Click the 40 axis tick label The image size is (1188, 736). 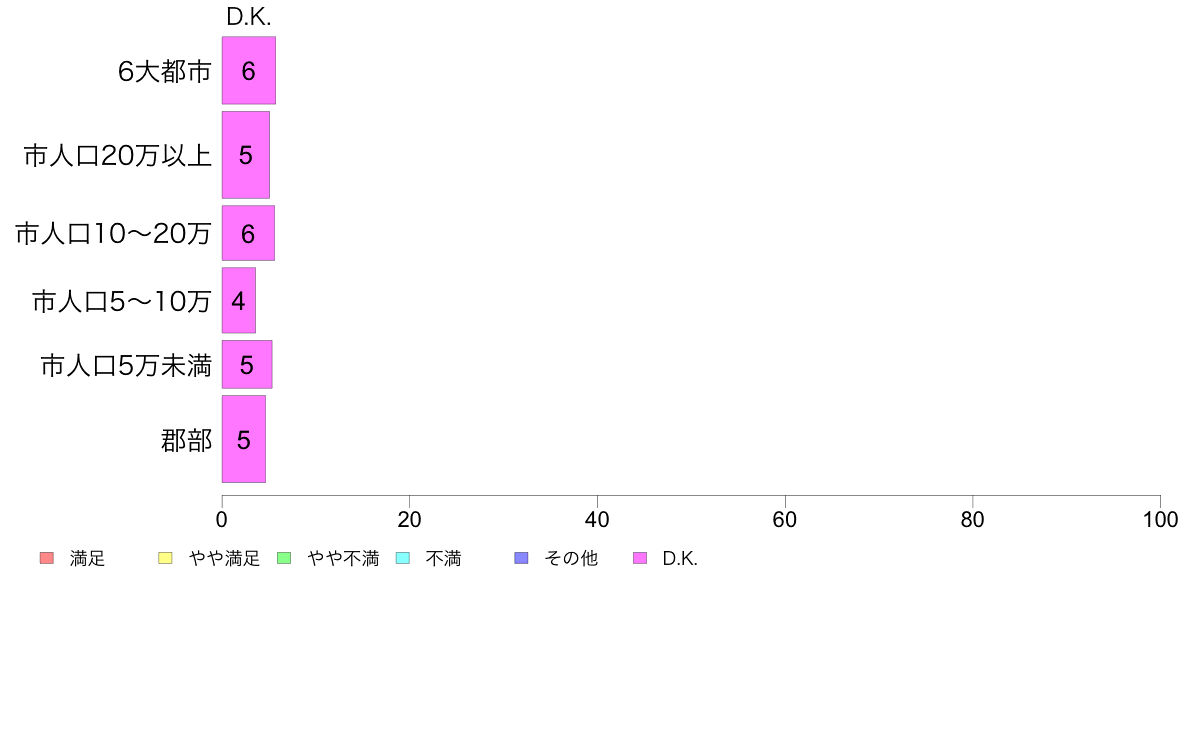[x=597, y=520]
